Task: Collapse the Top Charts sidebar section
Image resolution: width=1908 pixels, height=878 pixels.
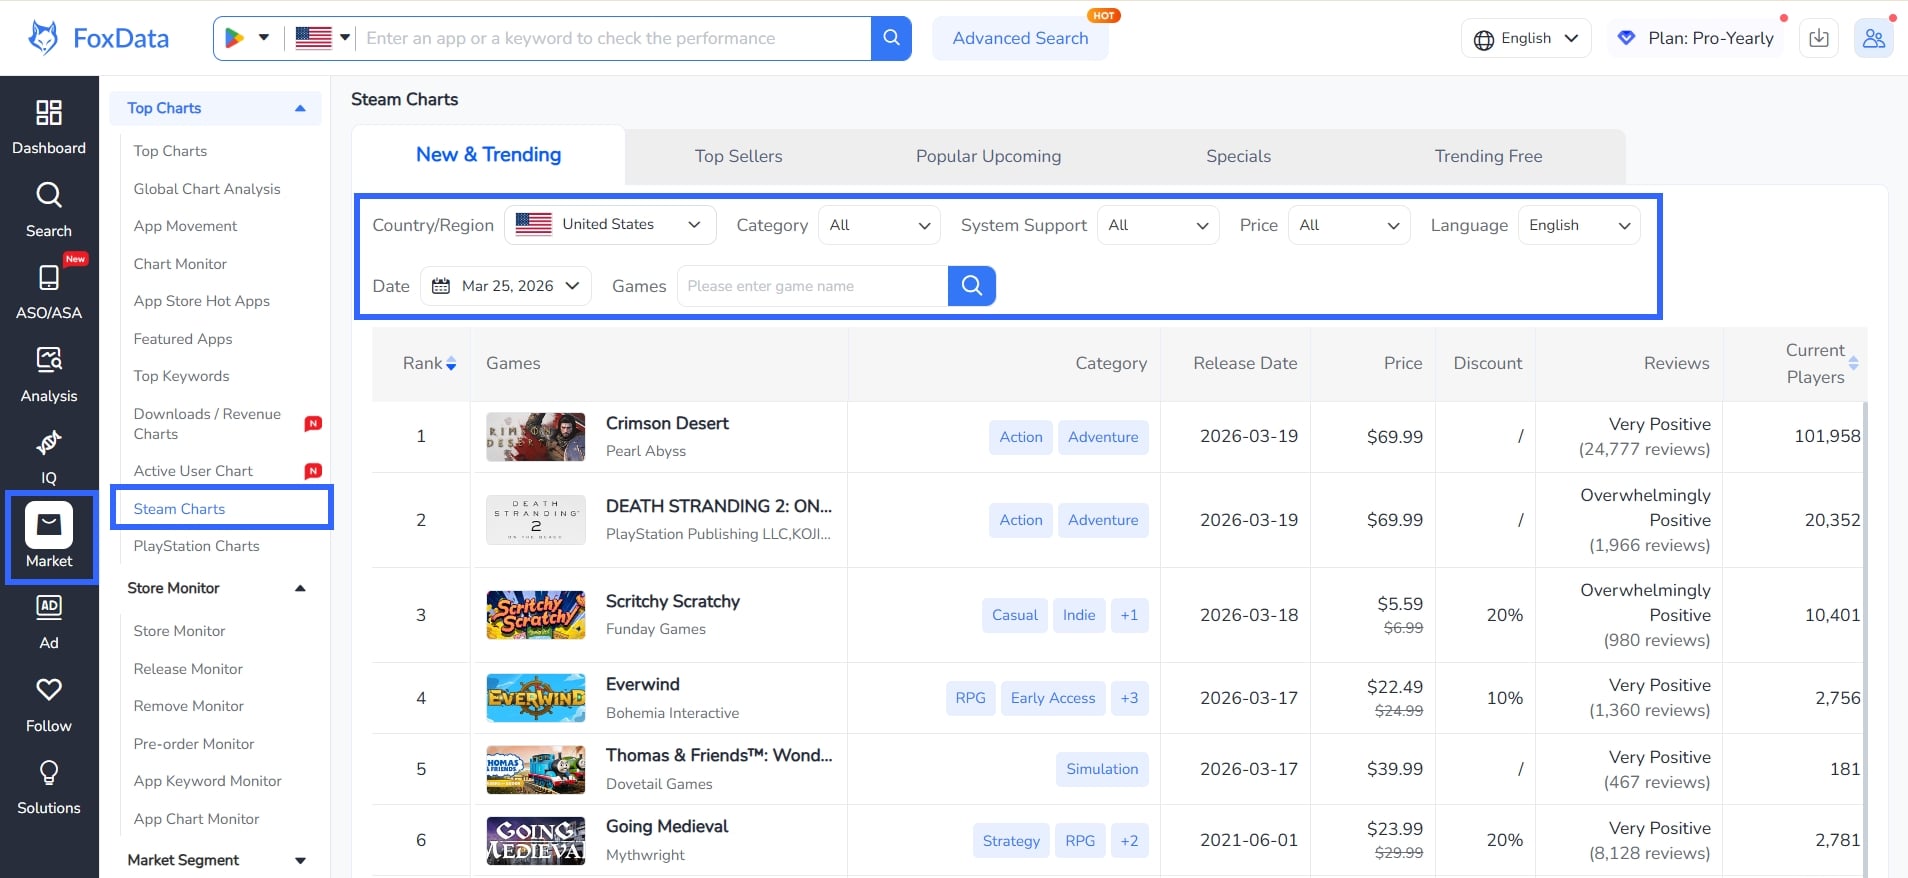Action: tap(300, 108)
